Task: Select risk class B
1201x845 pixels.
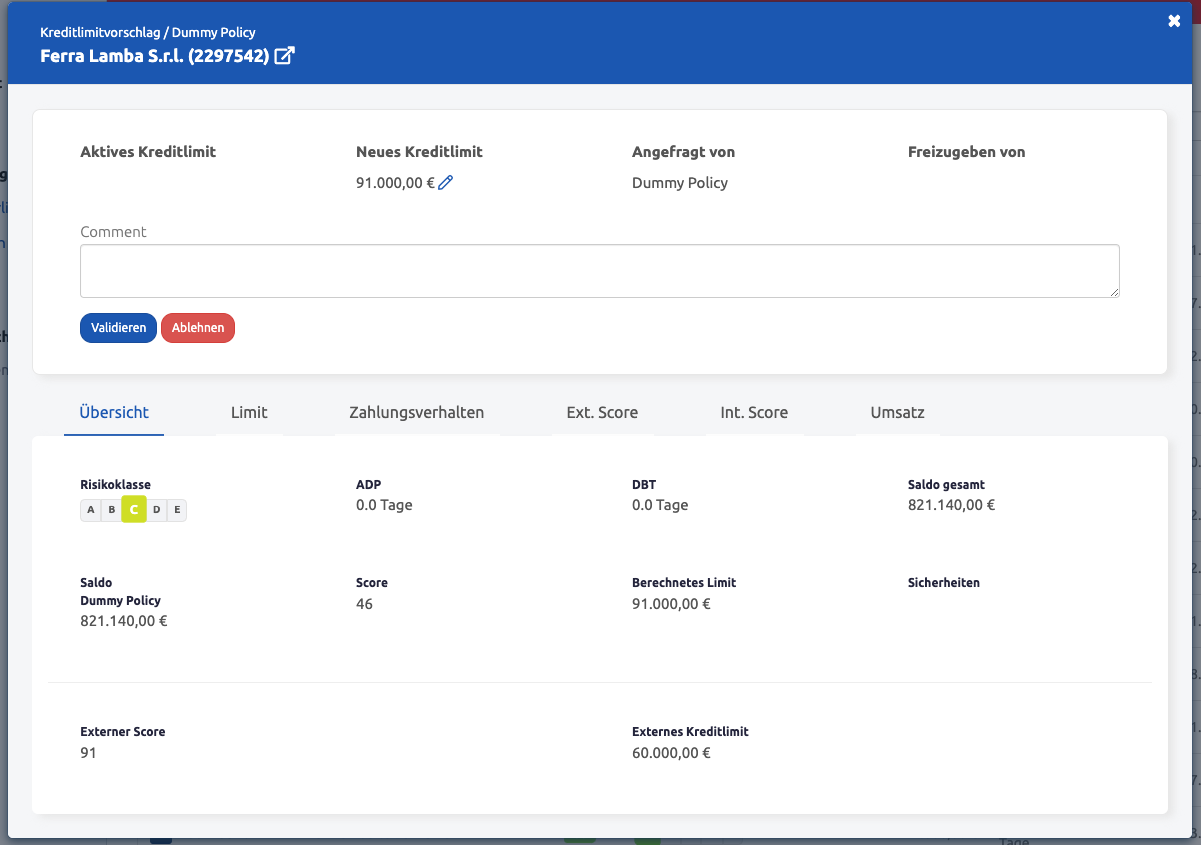Action: [112, 510]
